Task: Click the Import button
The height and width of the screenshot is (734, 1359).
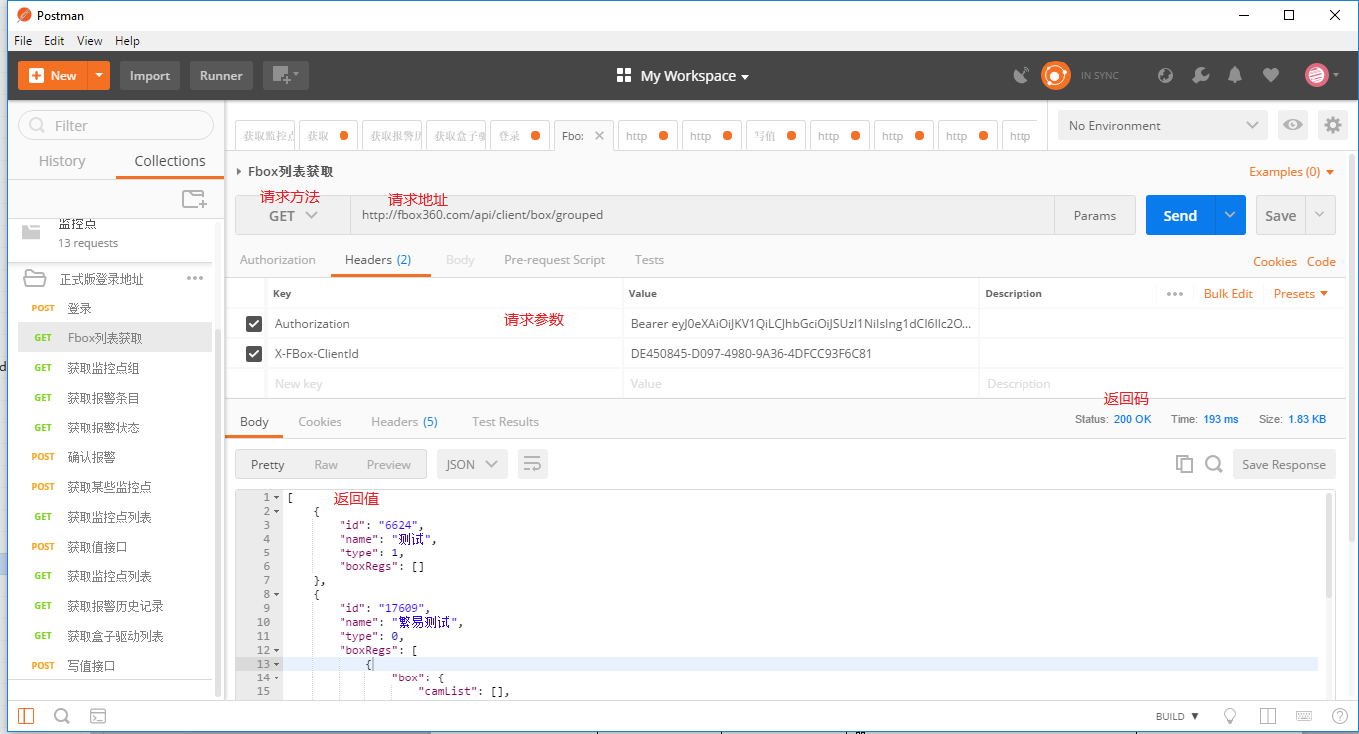Action: point(150,75)
